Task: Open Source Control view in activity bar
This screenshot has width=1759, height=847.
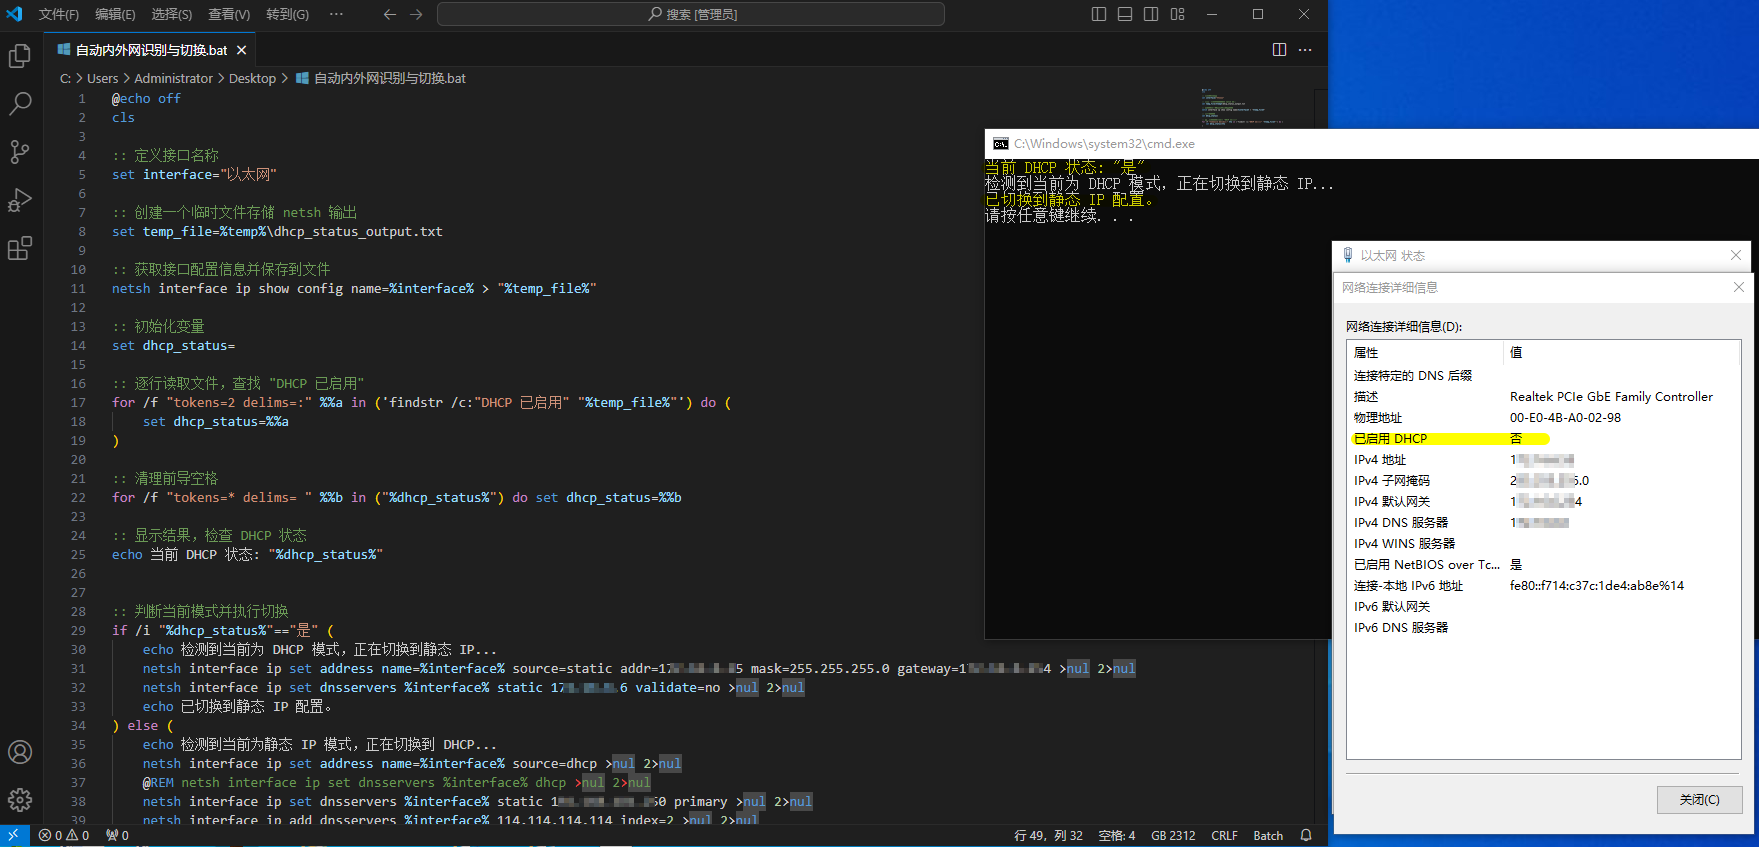Action: (20, 152)
